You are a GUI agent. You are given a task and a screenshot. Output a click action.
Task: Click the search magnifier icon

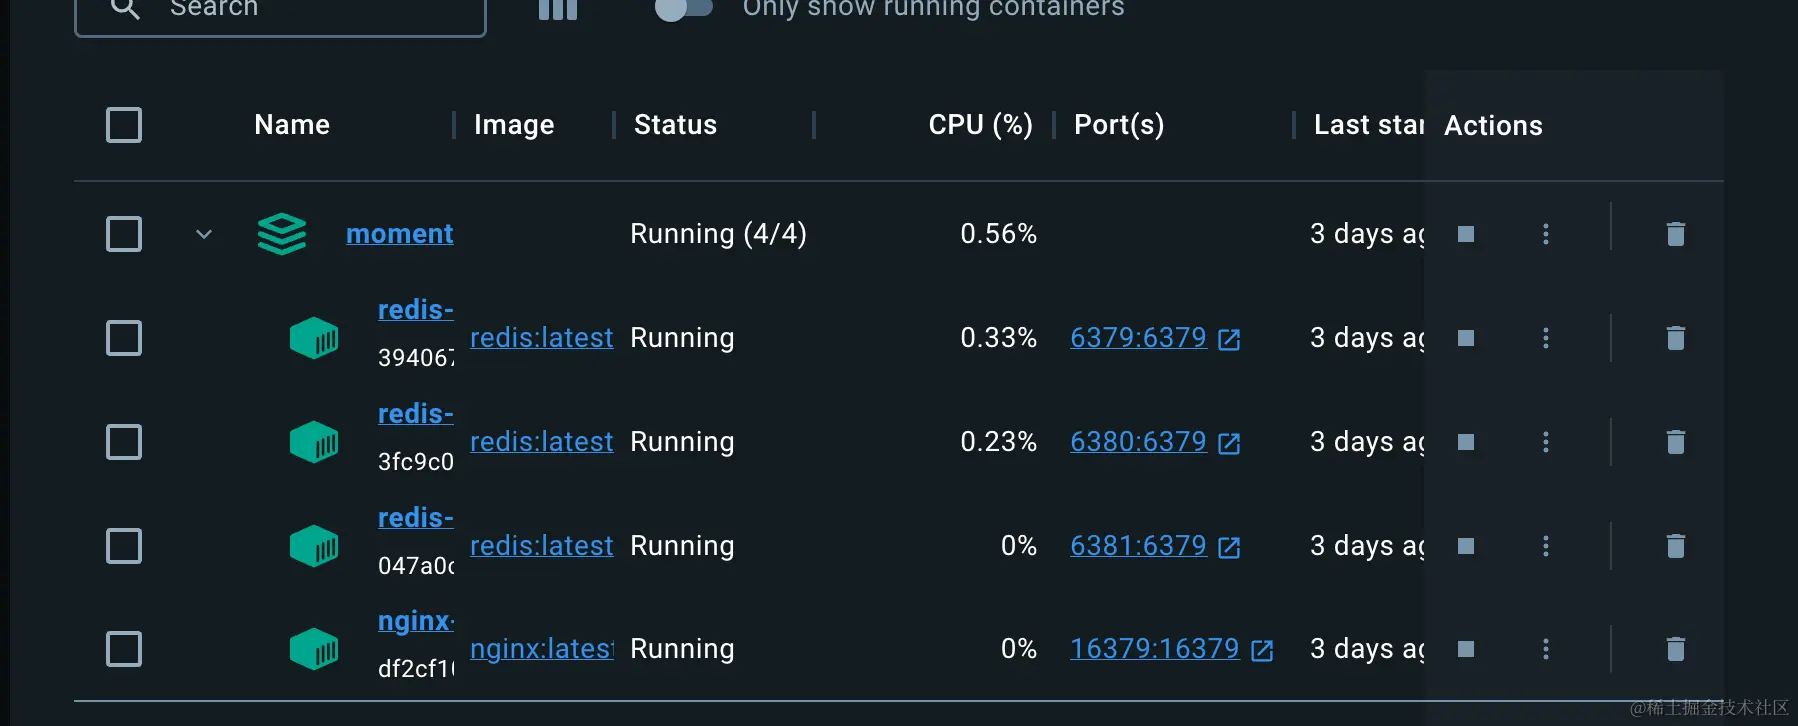125,8
